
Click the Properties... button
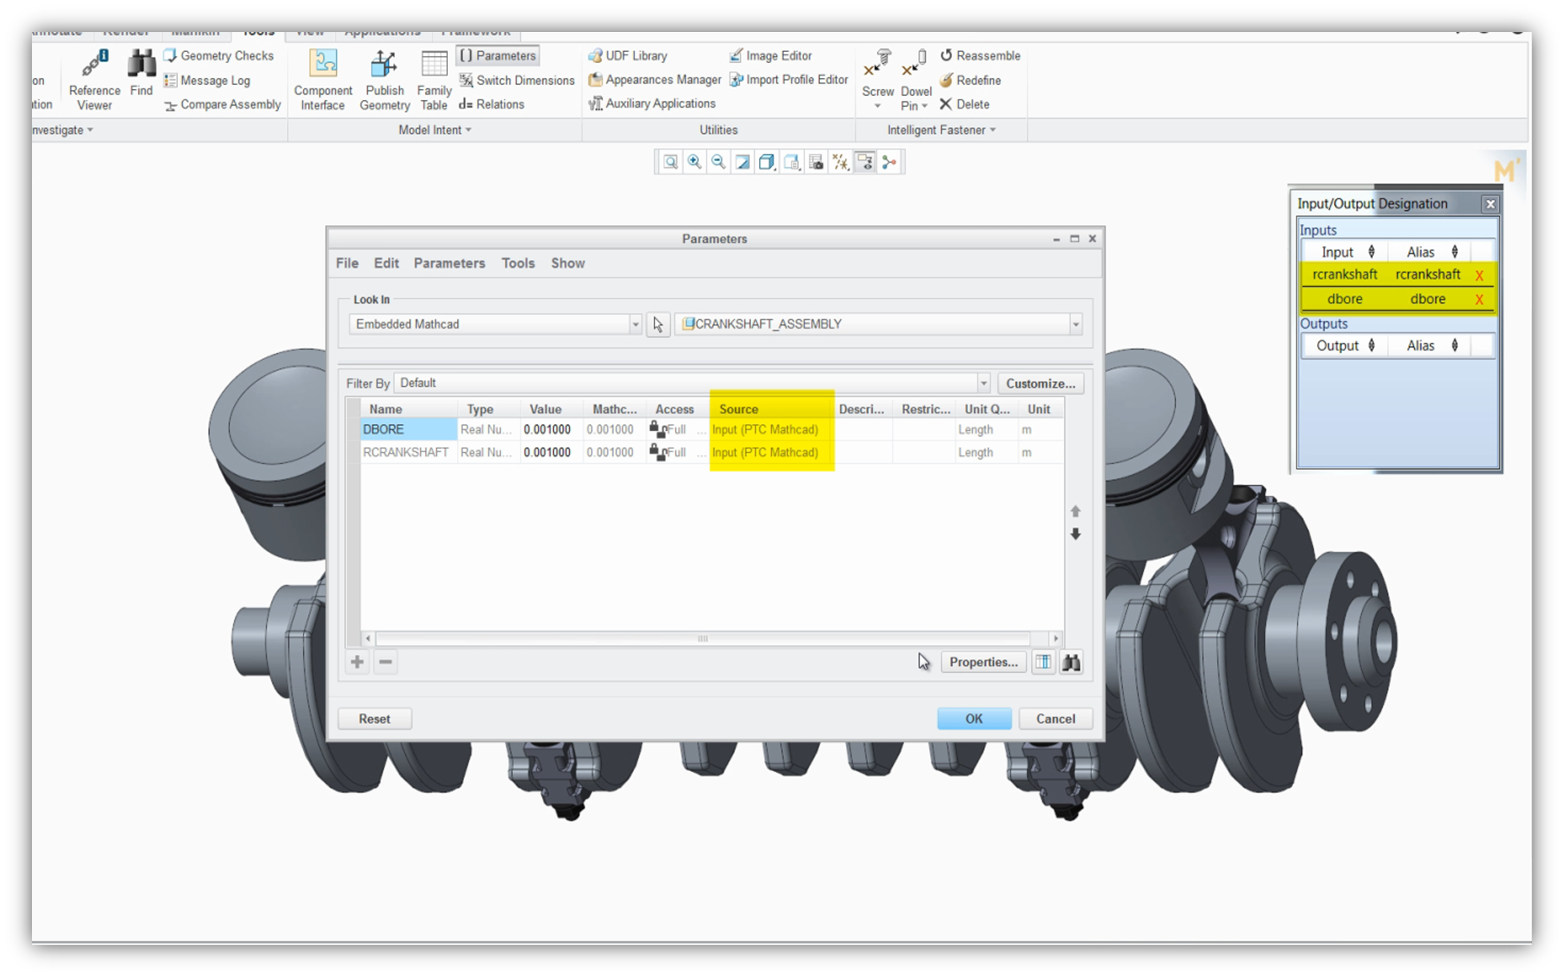tap(983, 662)
